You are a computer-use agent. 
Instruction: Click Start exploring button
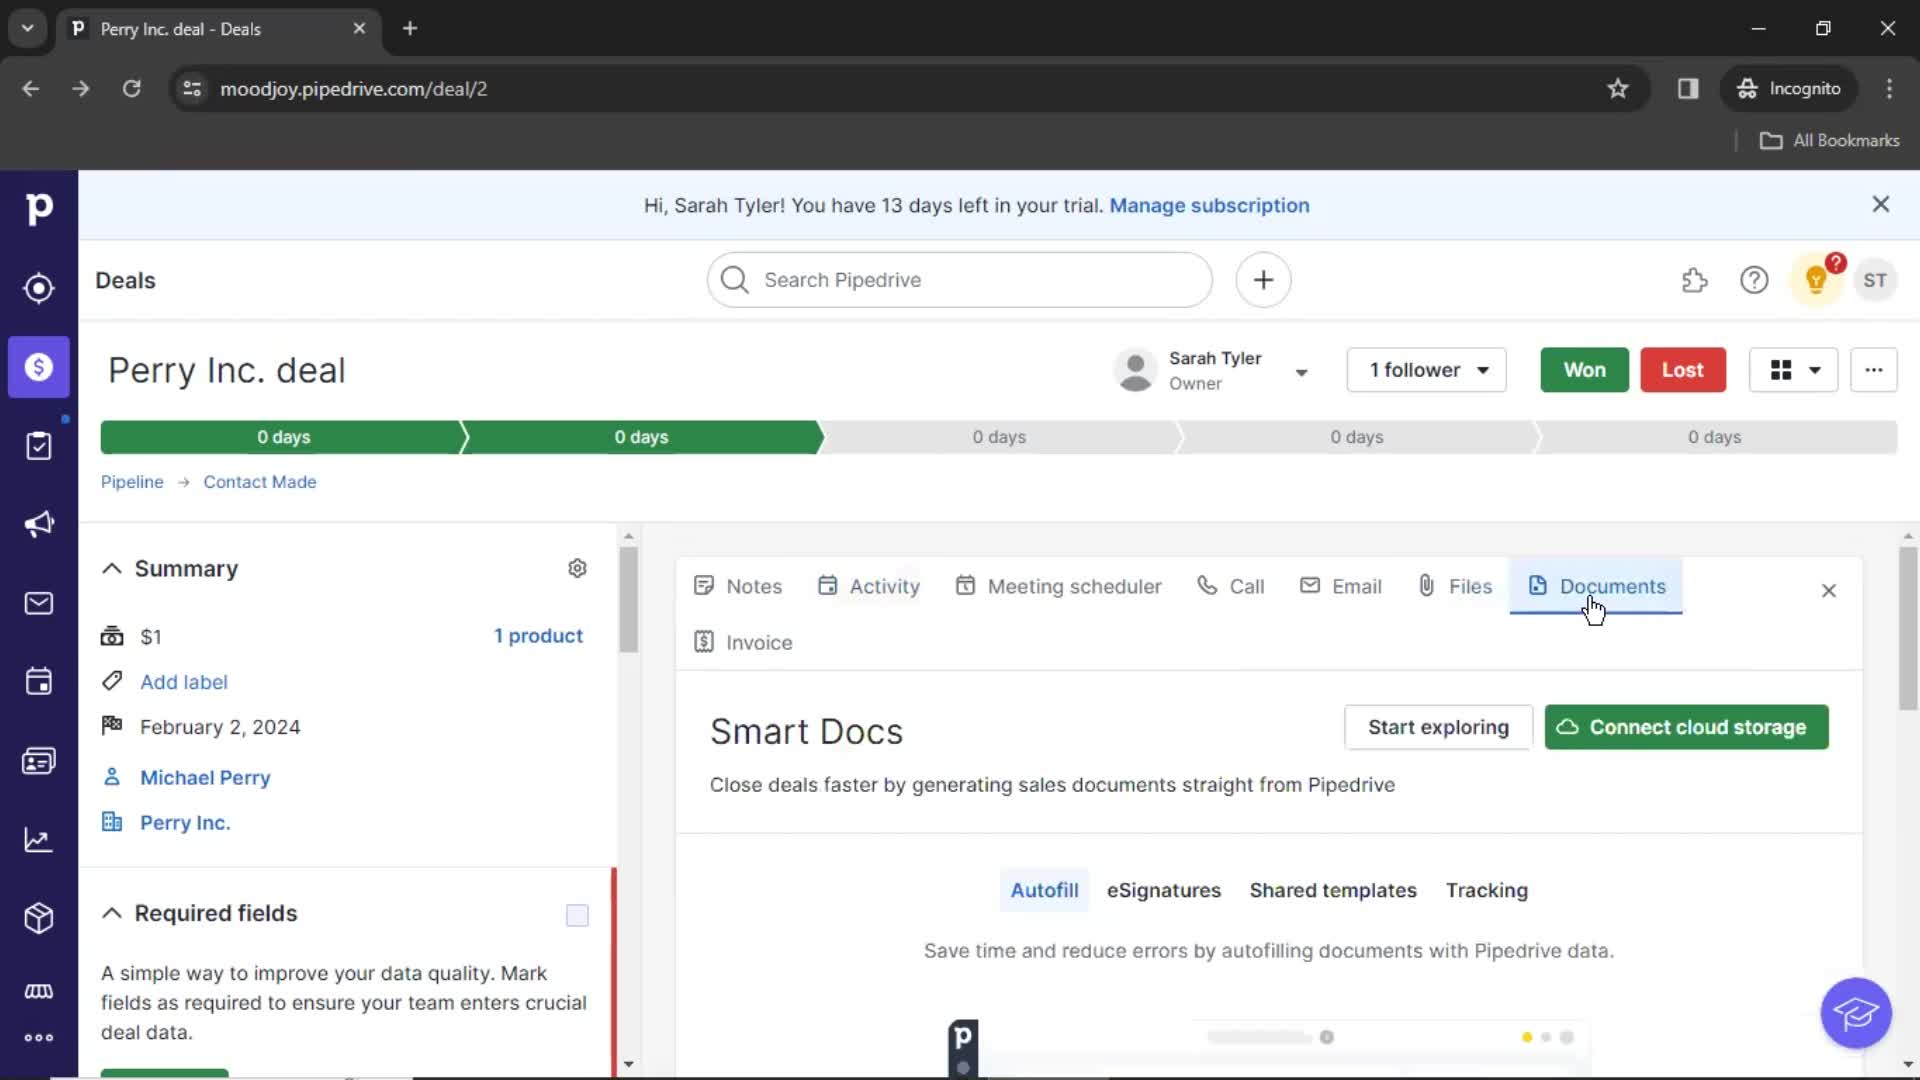(1438, 727)
